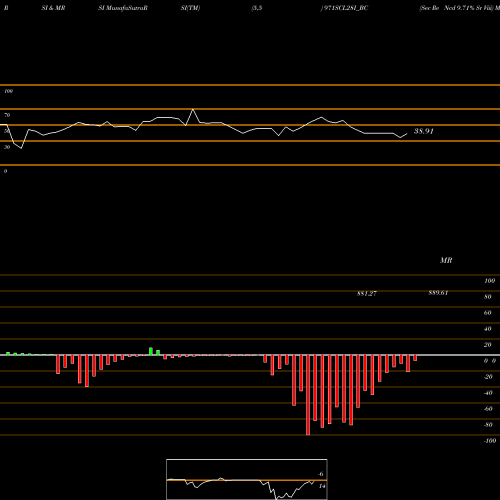Click the 'Ncd 9.71% Sr Viii' description text

click(x=469, y=8)
